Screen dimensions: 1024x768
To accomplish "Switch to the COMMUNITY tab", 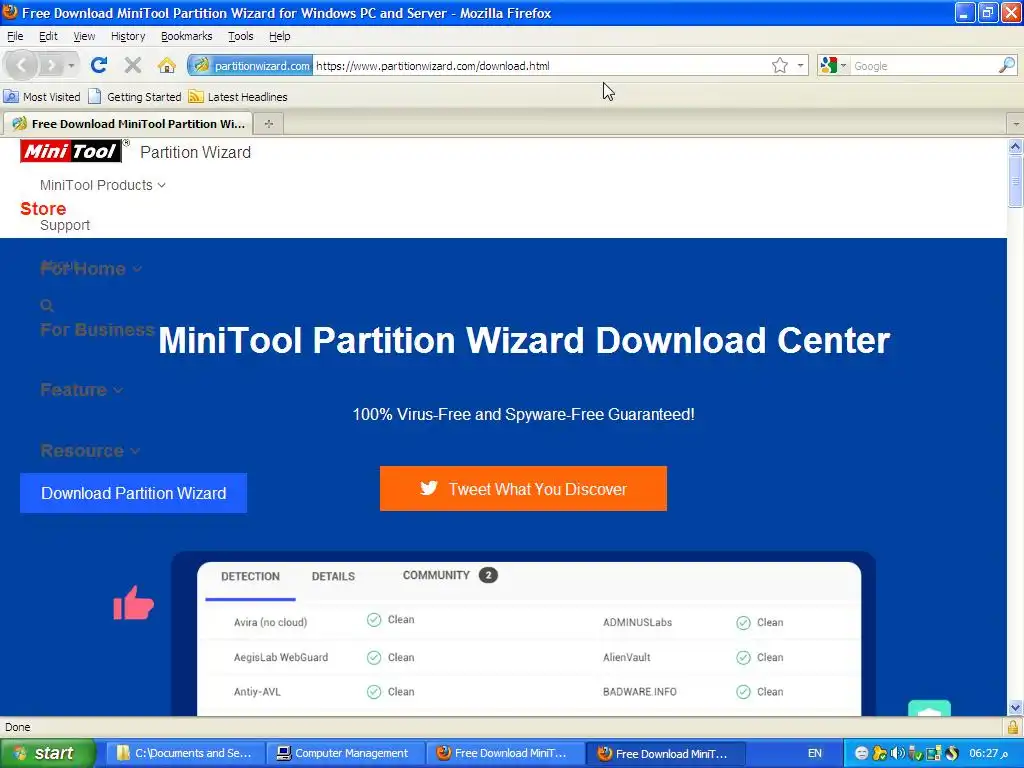I will 449,575.
